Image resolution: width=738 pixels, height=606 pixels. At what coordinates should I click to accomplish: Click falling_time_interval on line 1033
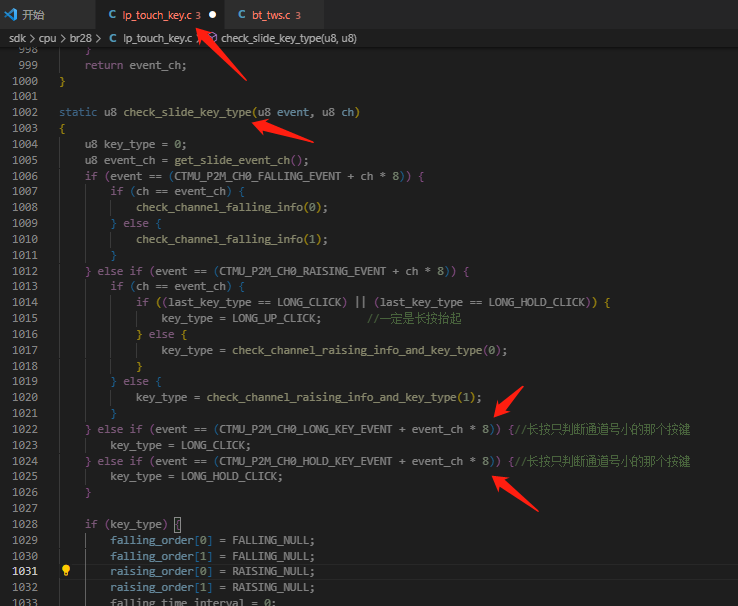coord(177,602)
